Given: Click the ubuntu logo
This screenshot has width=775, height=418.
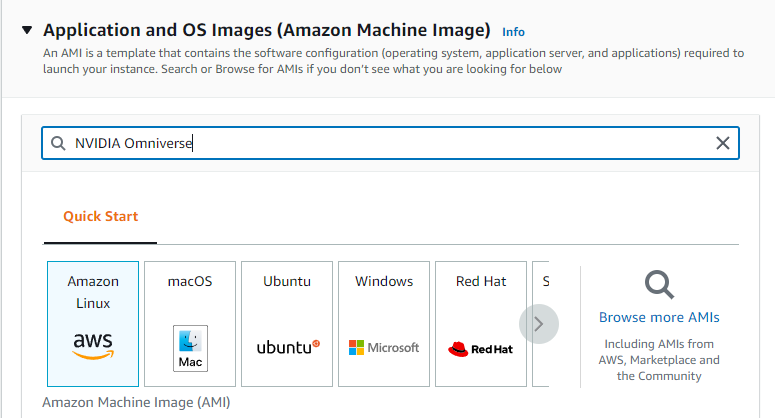Looking at the screenshot, I should (x=288, y=347).
